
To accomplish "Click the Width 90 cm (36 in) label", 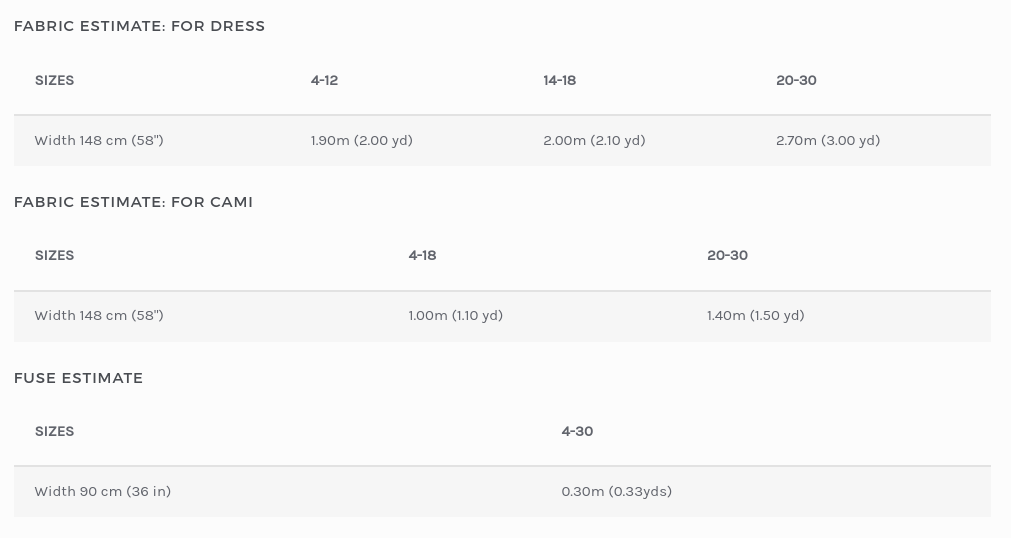I will (x=102, y=491).
